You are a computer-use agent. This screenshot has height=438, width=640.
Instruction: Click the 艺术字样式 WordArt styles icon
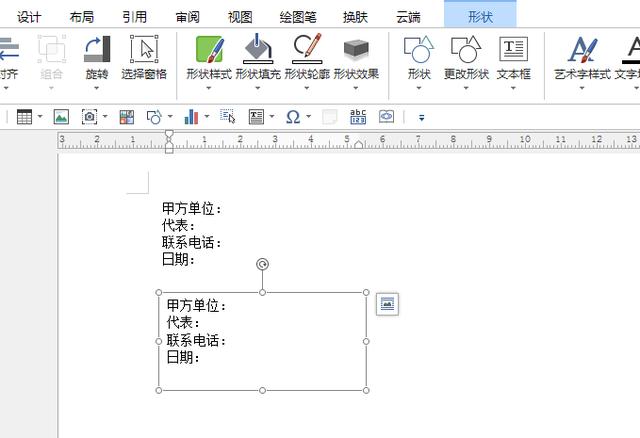click(582, 49)
